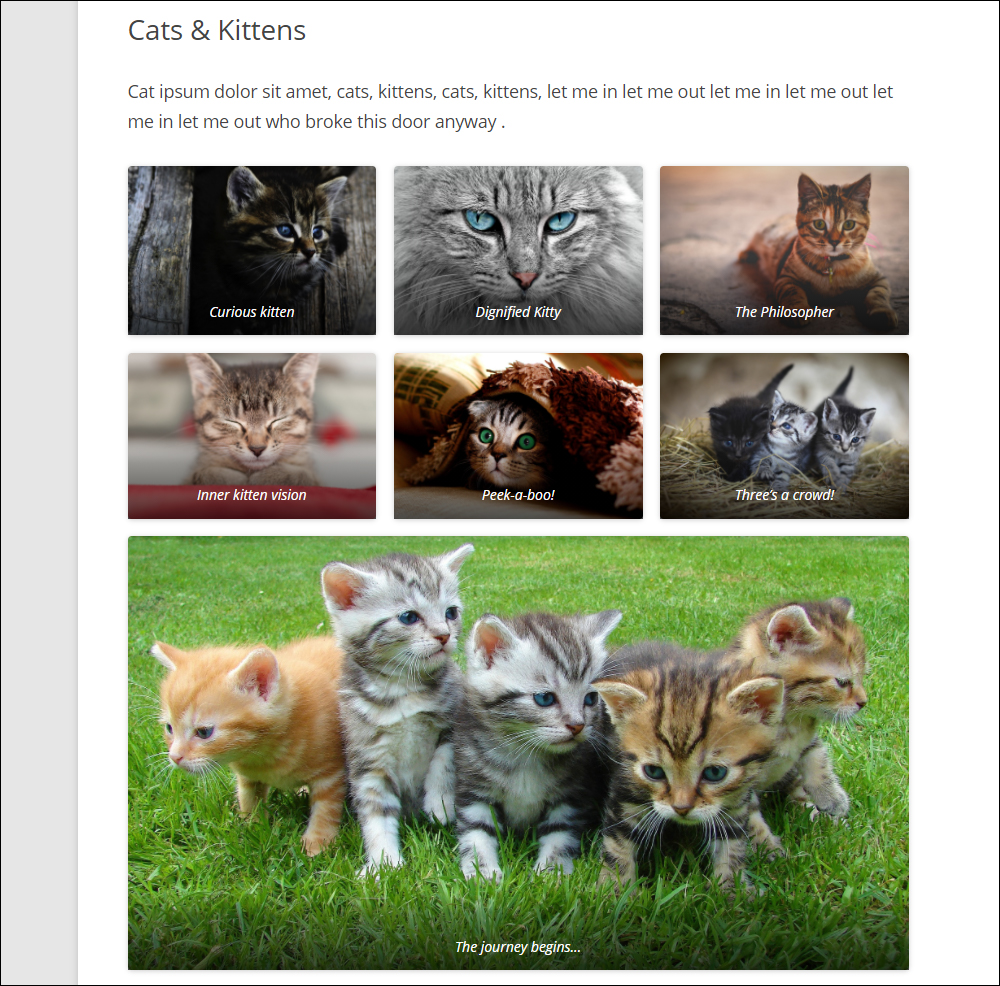Click the Cats & Kittens page heading

[x=217, y=30]
